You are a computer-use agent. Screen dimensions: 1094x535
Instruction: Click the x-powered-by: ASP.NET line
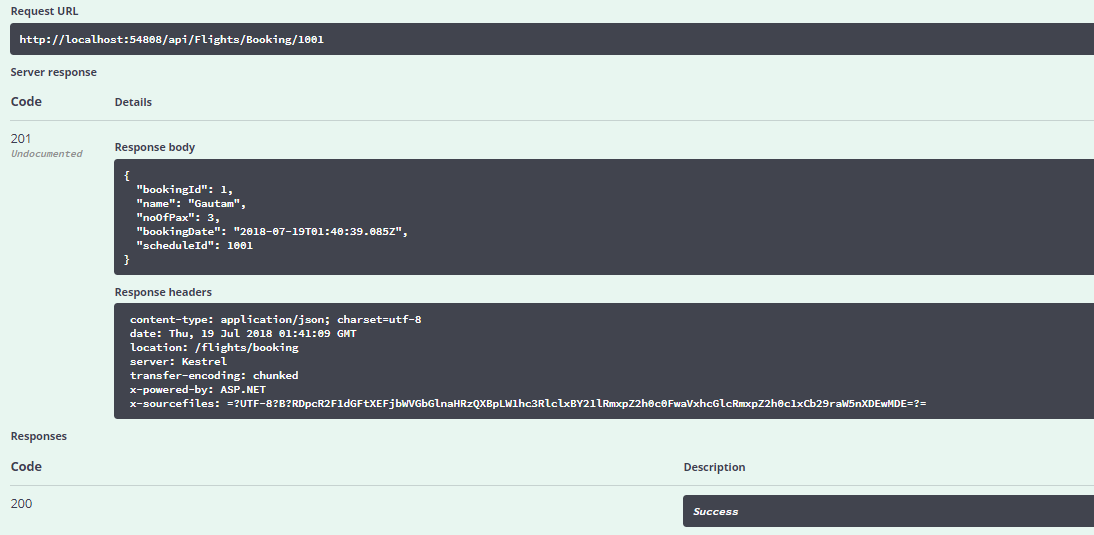[x=198, y=389]
